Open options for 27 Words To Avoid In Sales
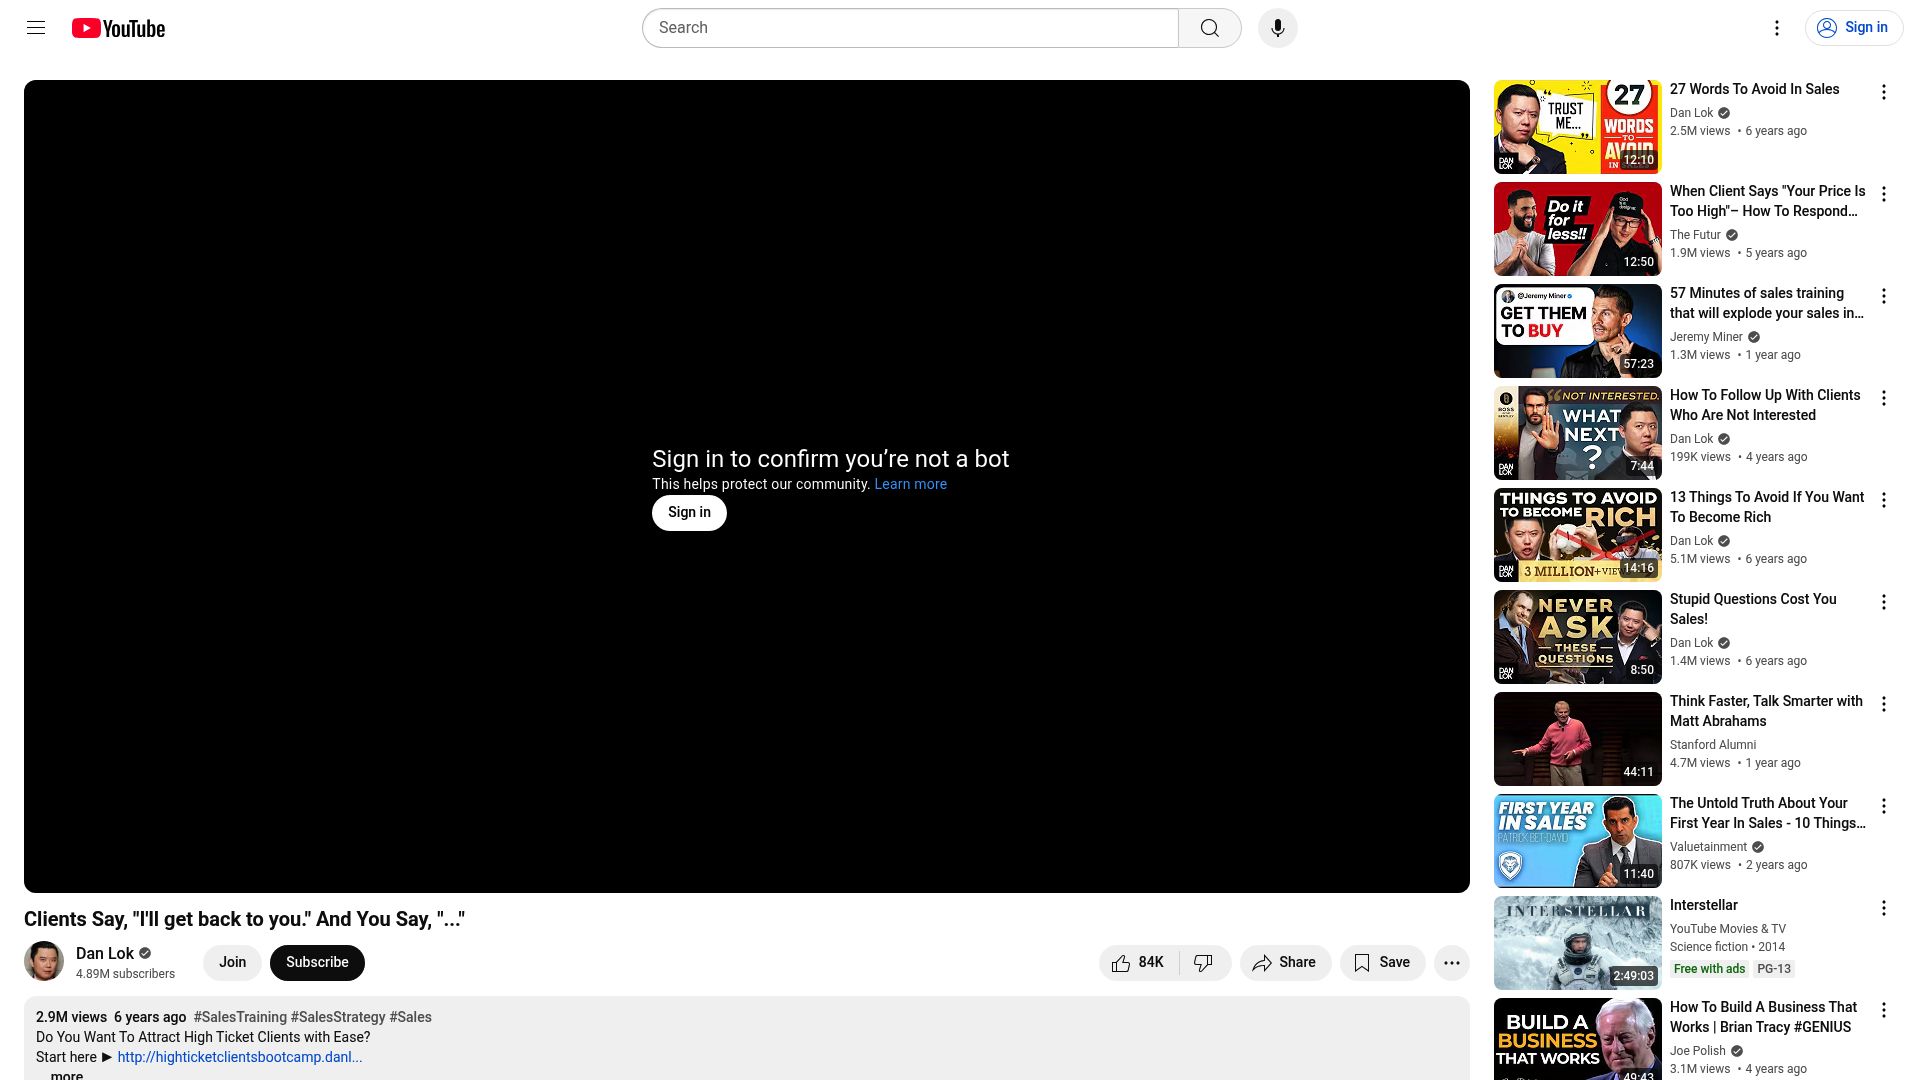 coord(1883,92)
